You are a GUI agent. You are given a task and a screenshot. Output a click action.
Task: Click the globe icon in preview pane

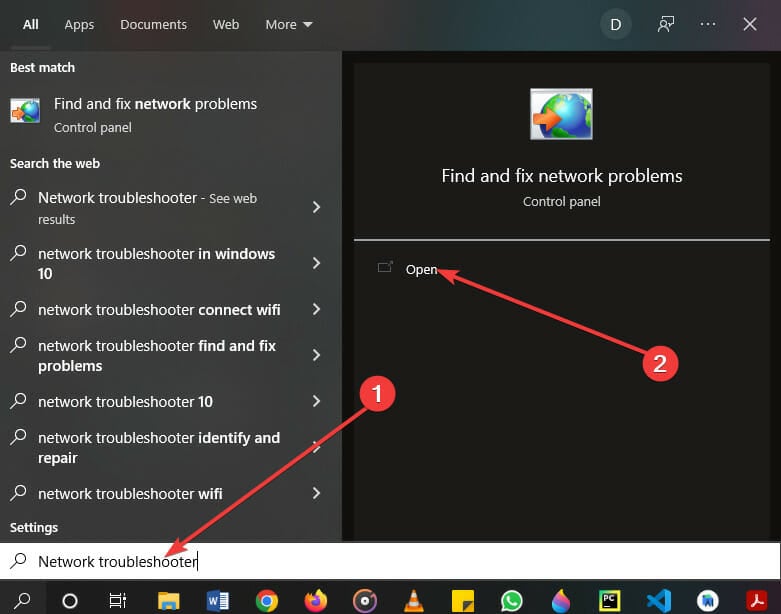561,114
